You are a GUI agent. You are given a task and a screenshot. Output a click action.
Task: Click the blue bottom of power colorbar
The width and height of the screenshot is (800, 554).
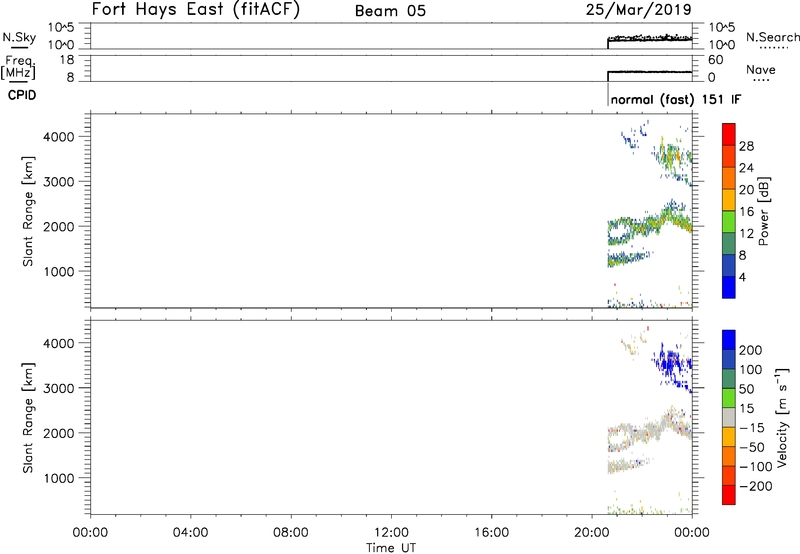[729, 287]
